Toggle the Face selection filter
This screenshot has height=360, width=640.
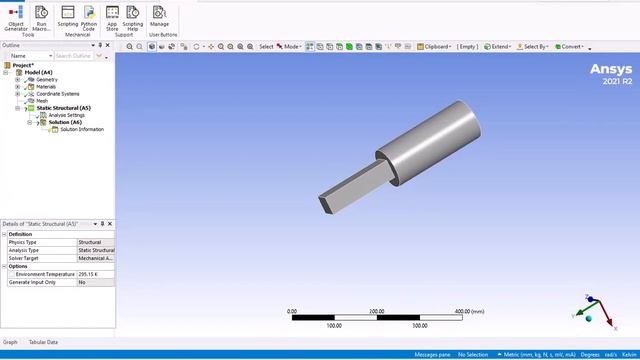[339, 47]
